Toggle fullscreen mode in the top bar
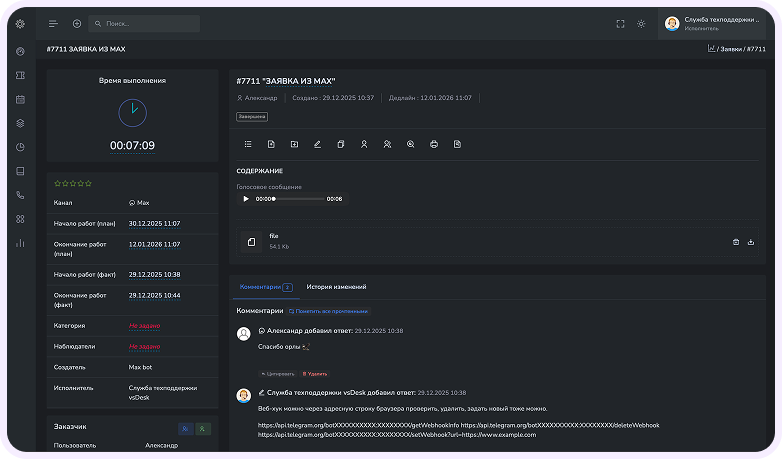Screen dimensions: 782x459 tap(620, 23)
